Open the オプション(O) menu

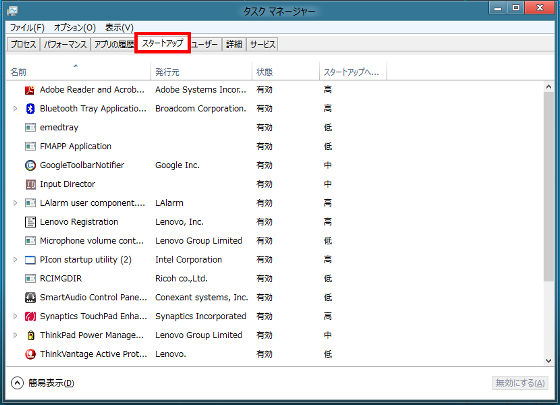pyautogui.click(x=75, y=28)
